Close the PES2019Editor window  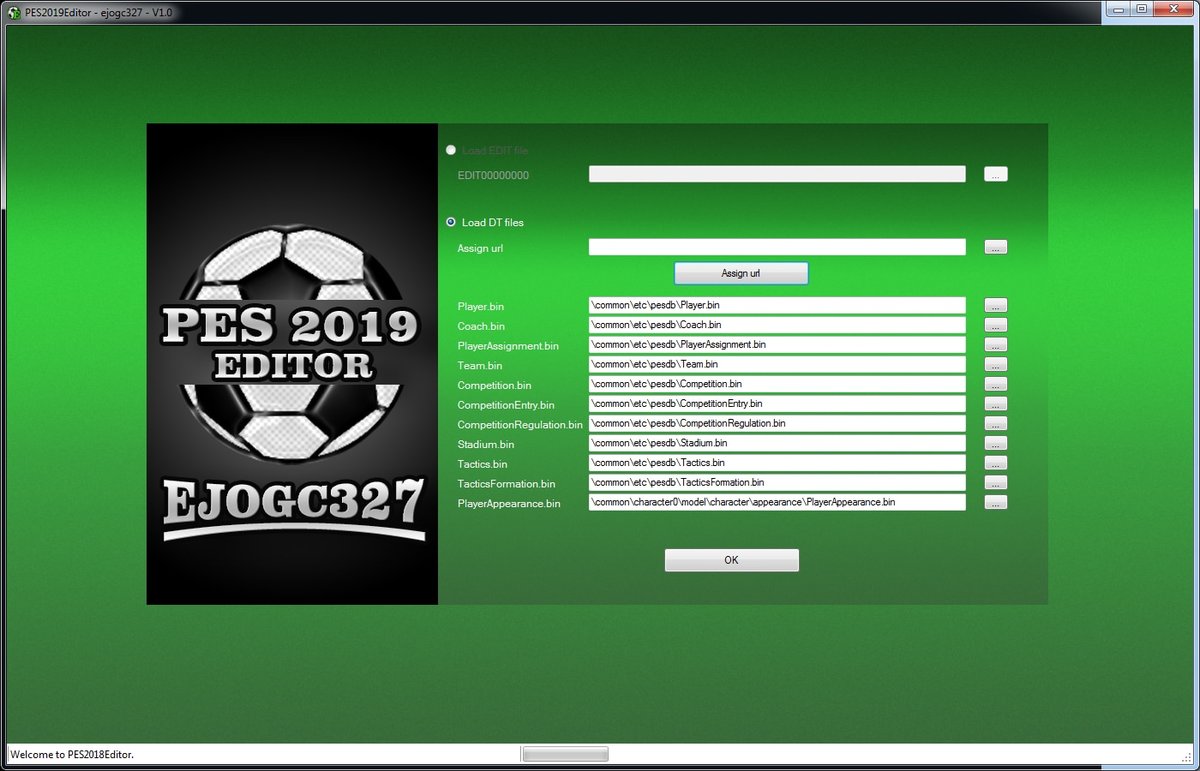pyautogui.click(x=1176, y=9)
